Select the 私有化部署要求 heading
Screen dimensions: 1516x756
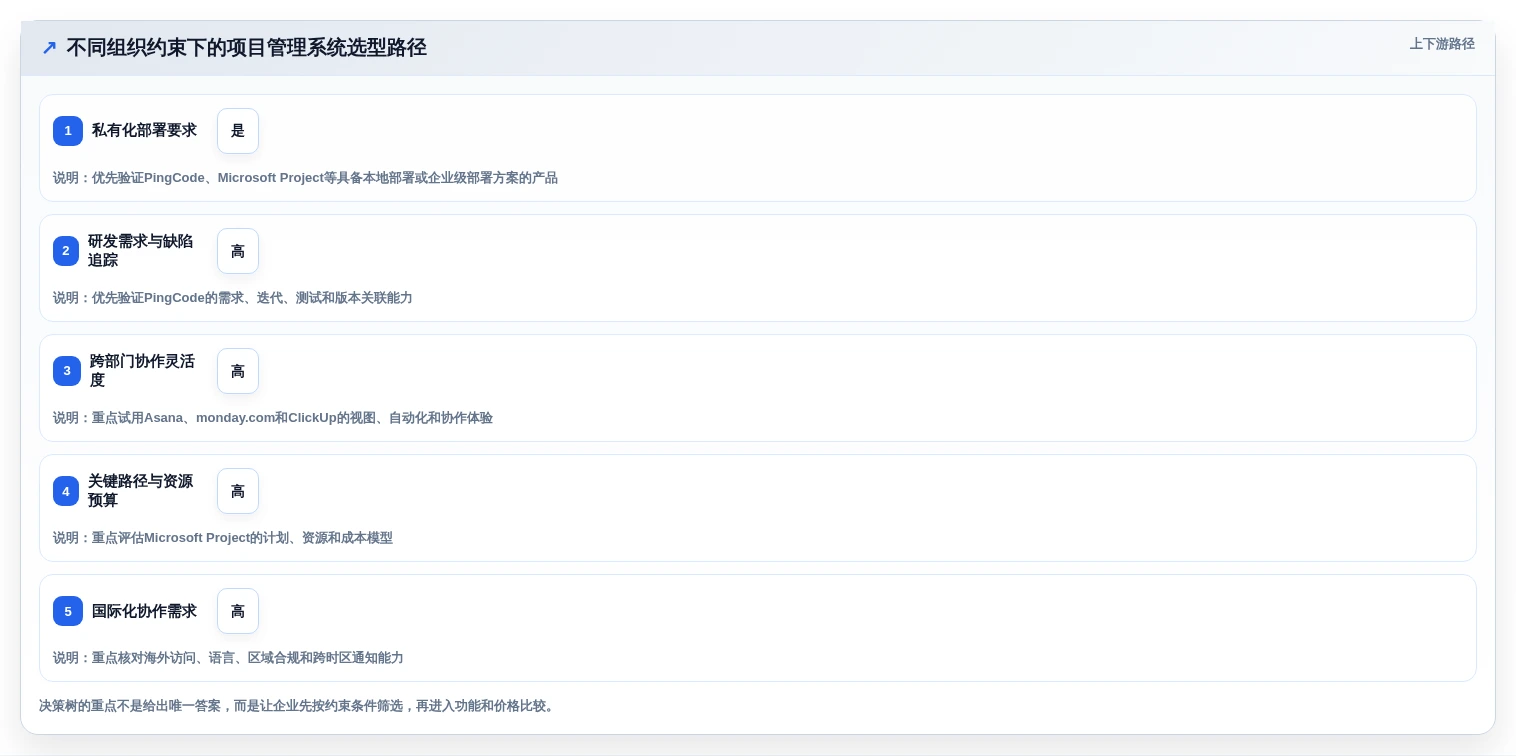[144, 131]
